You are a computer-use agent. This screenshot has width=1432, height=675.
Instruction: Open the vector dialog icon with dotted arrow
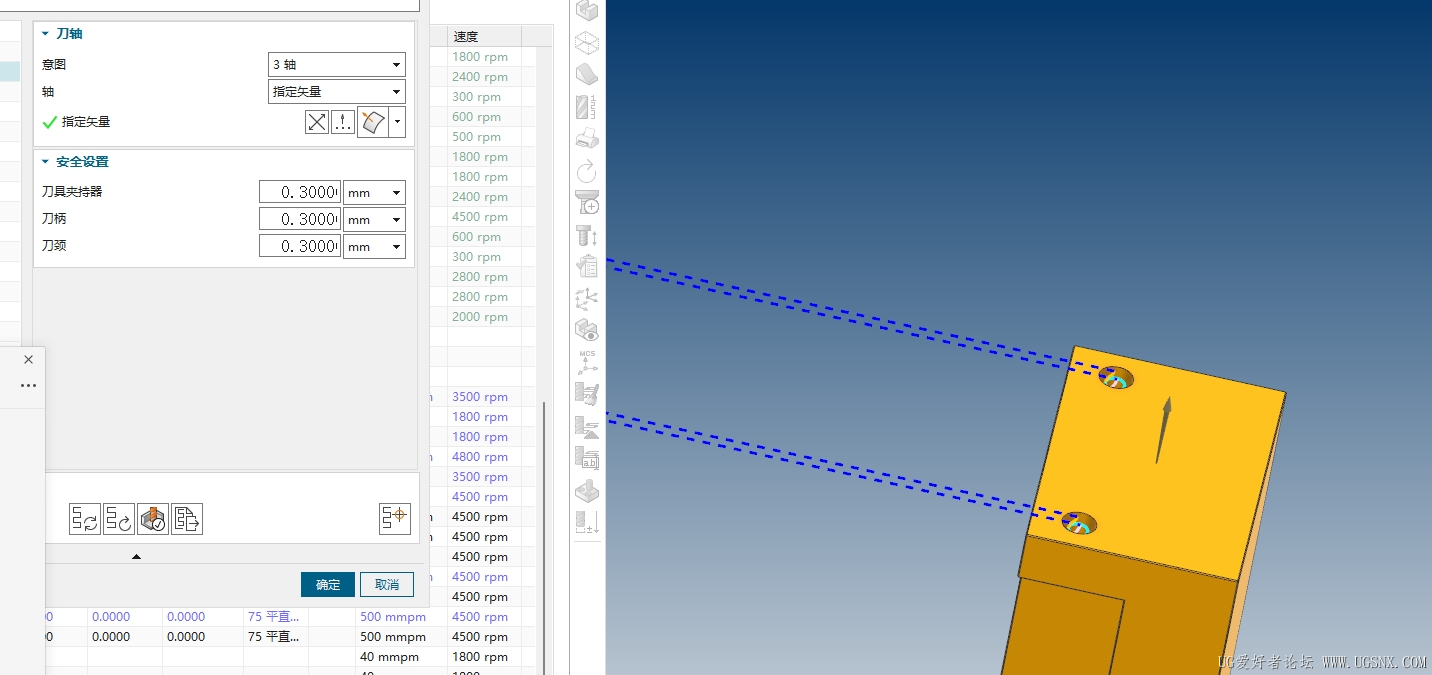[x=343, y=122]
